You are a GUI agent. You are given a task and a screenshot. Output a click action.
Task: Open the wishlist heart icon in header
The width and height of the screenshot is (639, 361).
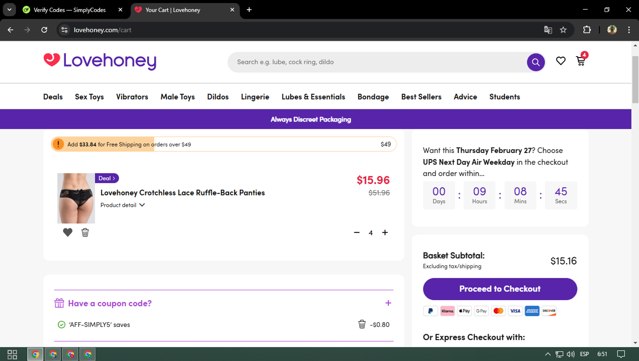[x=561, y=61]
